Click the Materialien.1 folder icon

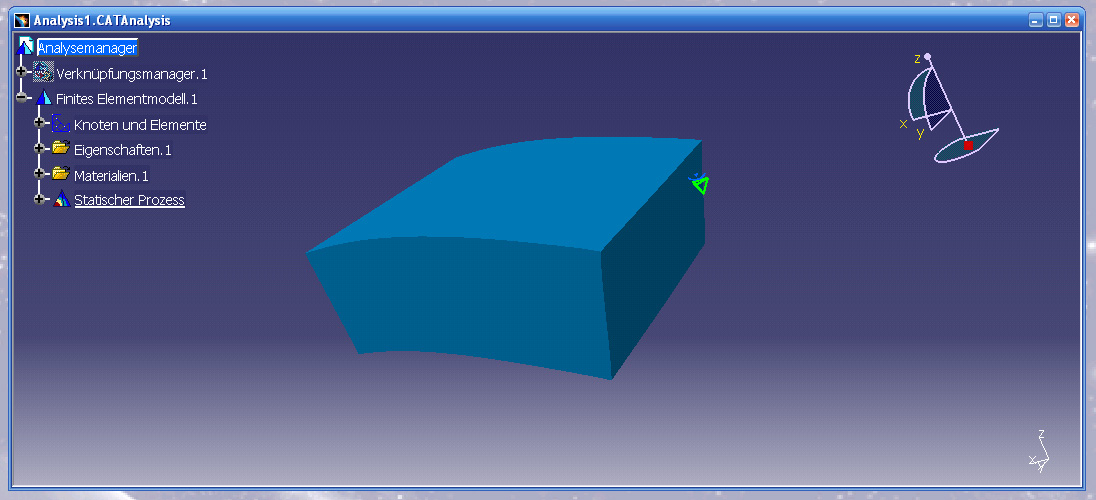[x=61, y=173]
